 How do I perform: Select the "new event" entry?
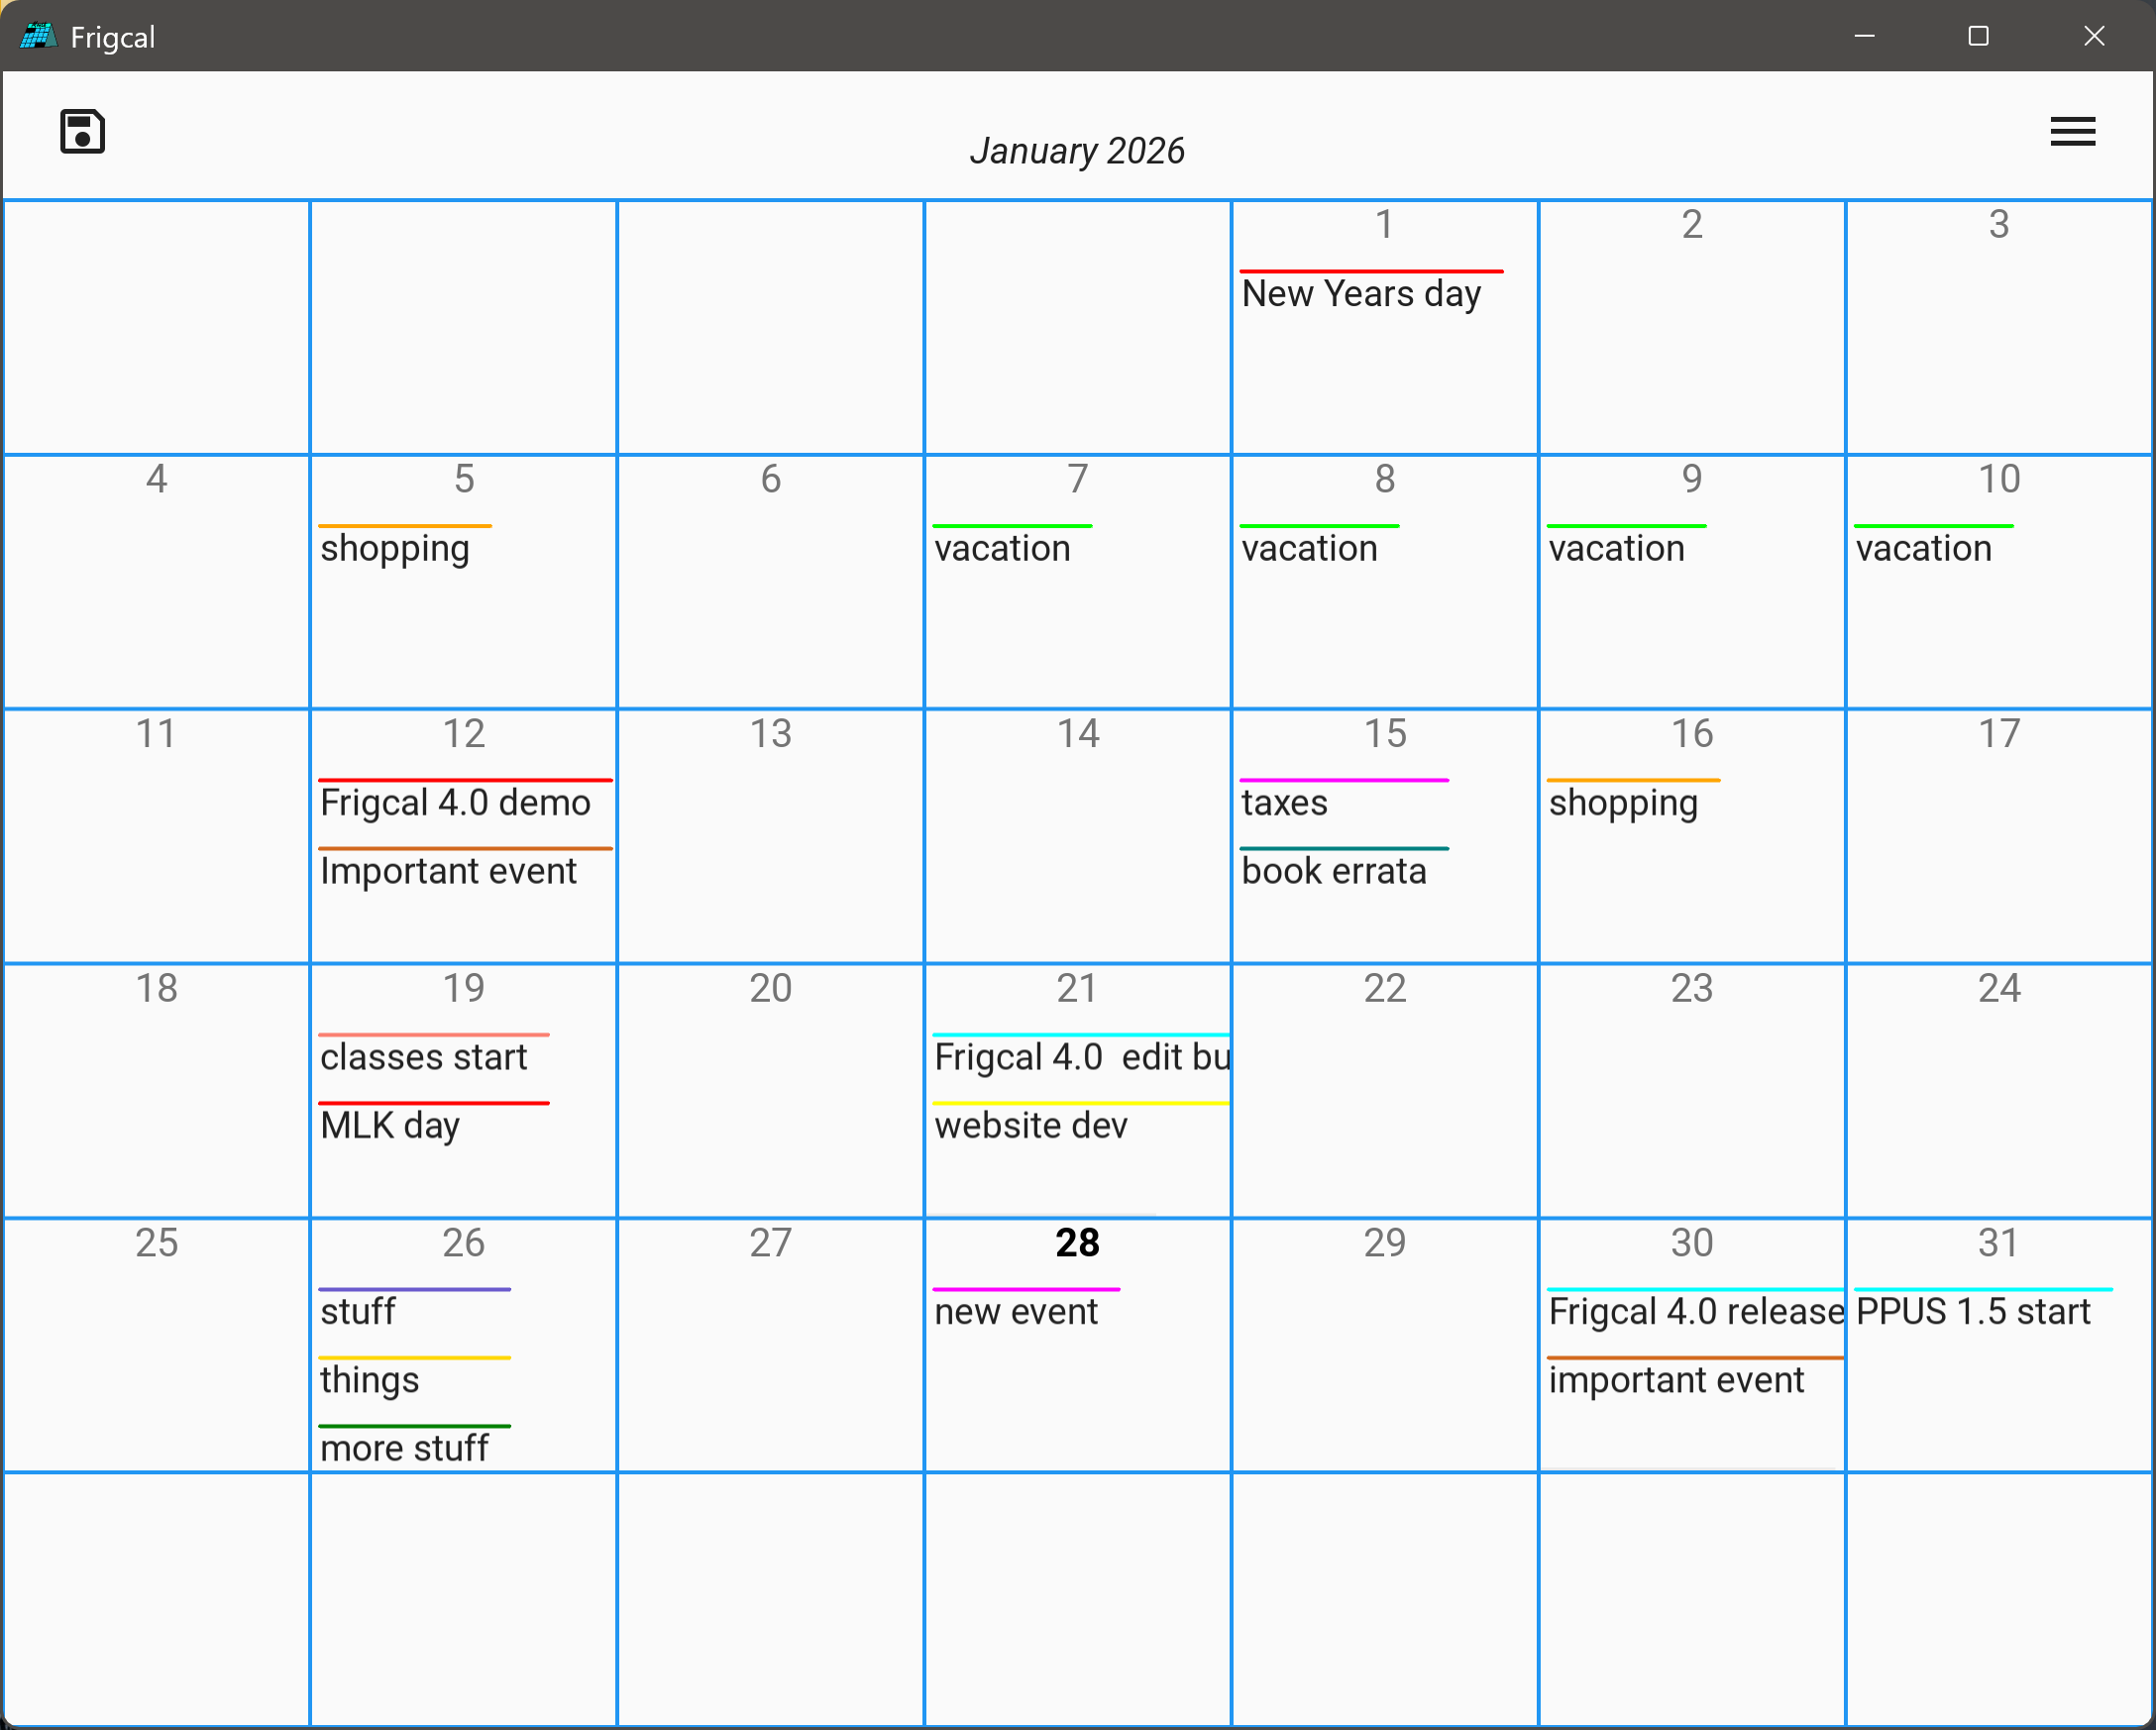click(x=1016, y=1312)
